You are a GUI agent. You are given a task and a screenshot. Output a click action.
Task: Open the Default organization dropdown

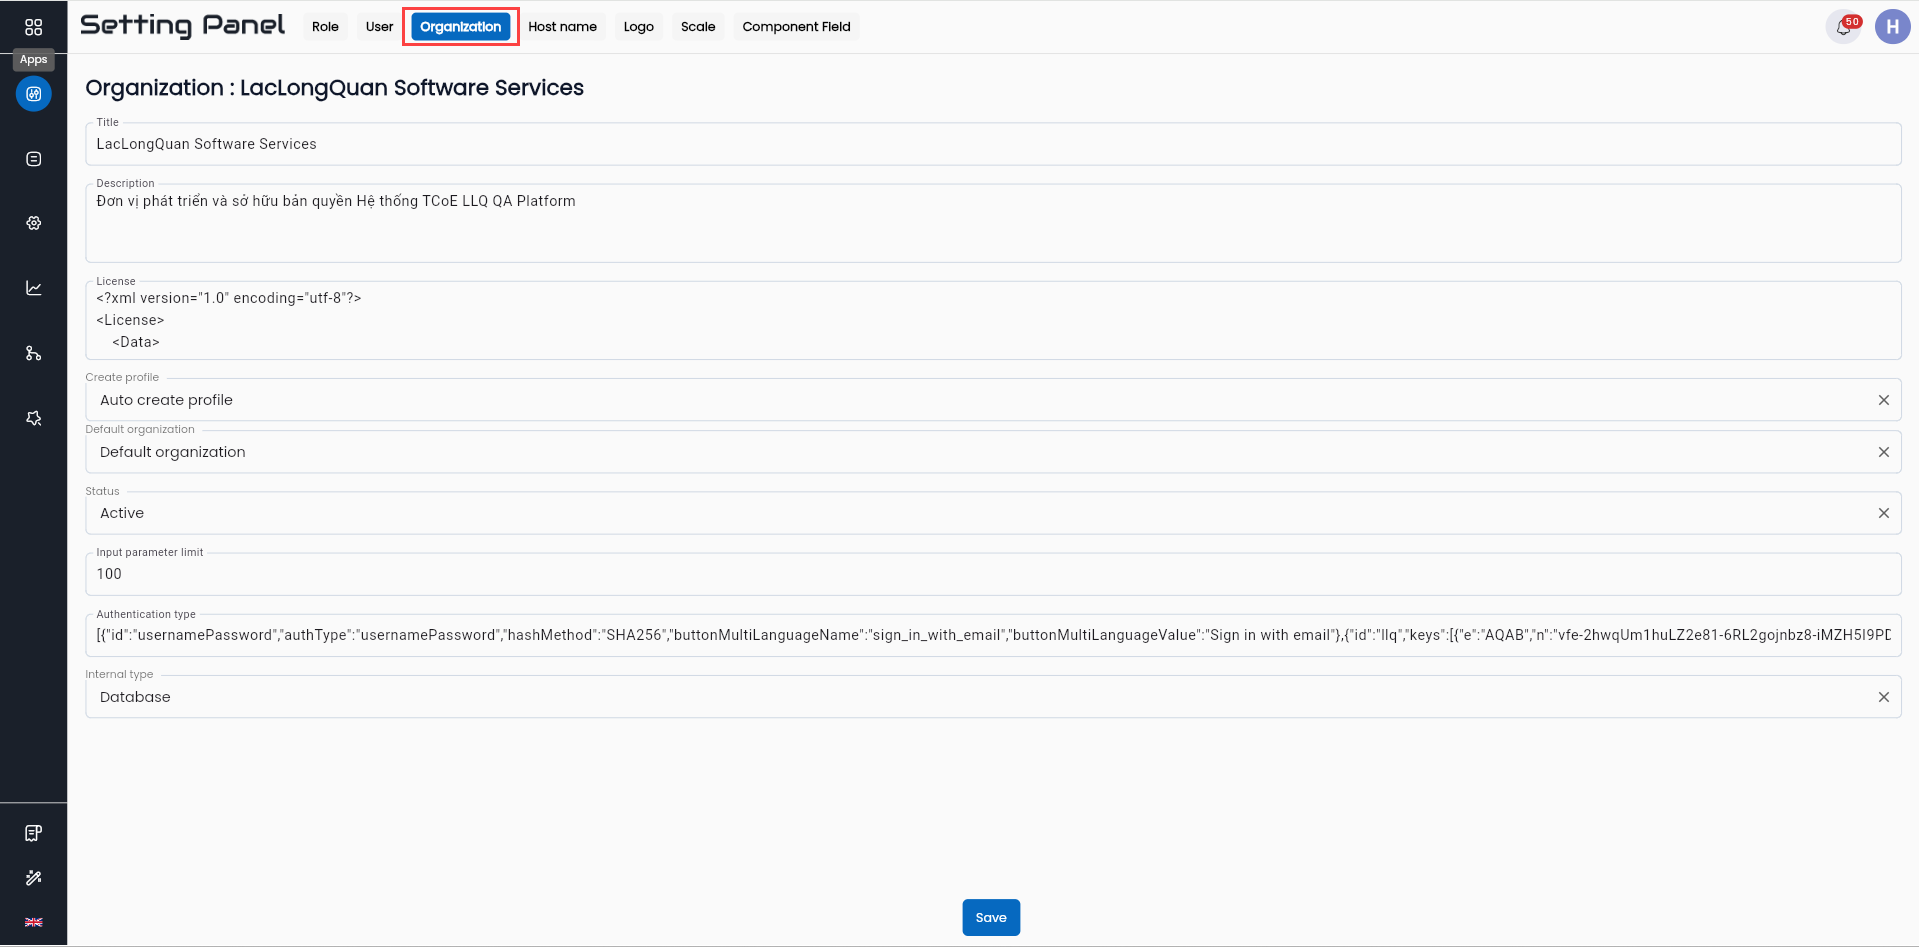[993, 452]
